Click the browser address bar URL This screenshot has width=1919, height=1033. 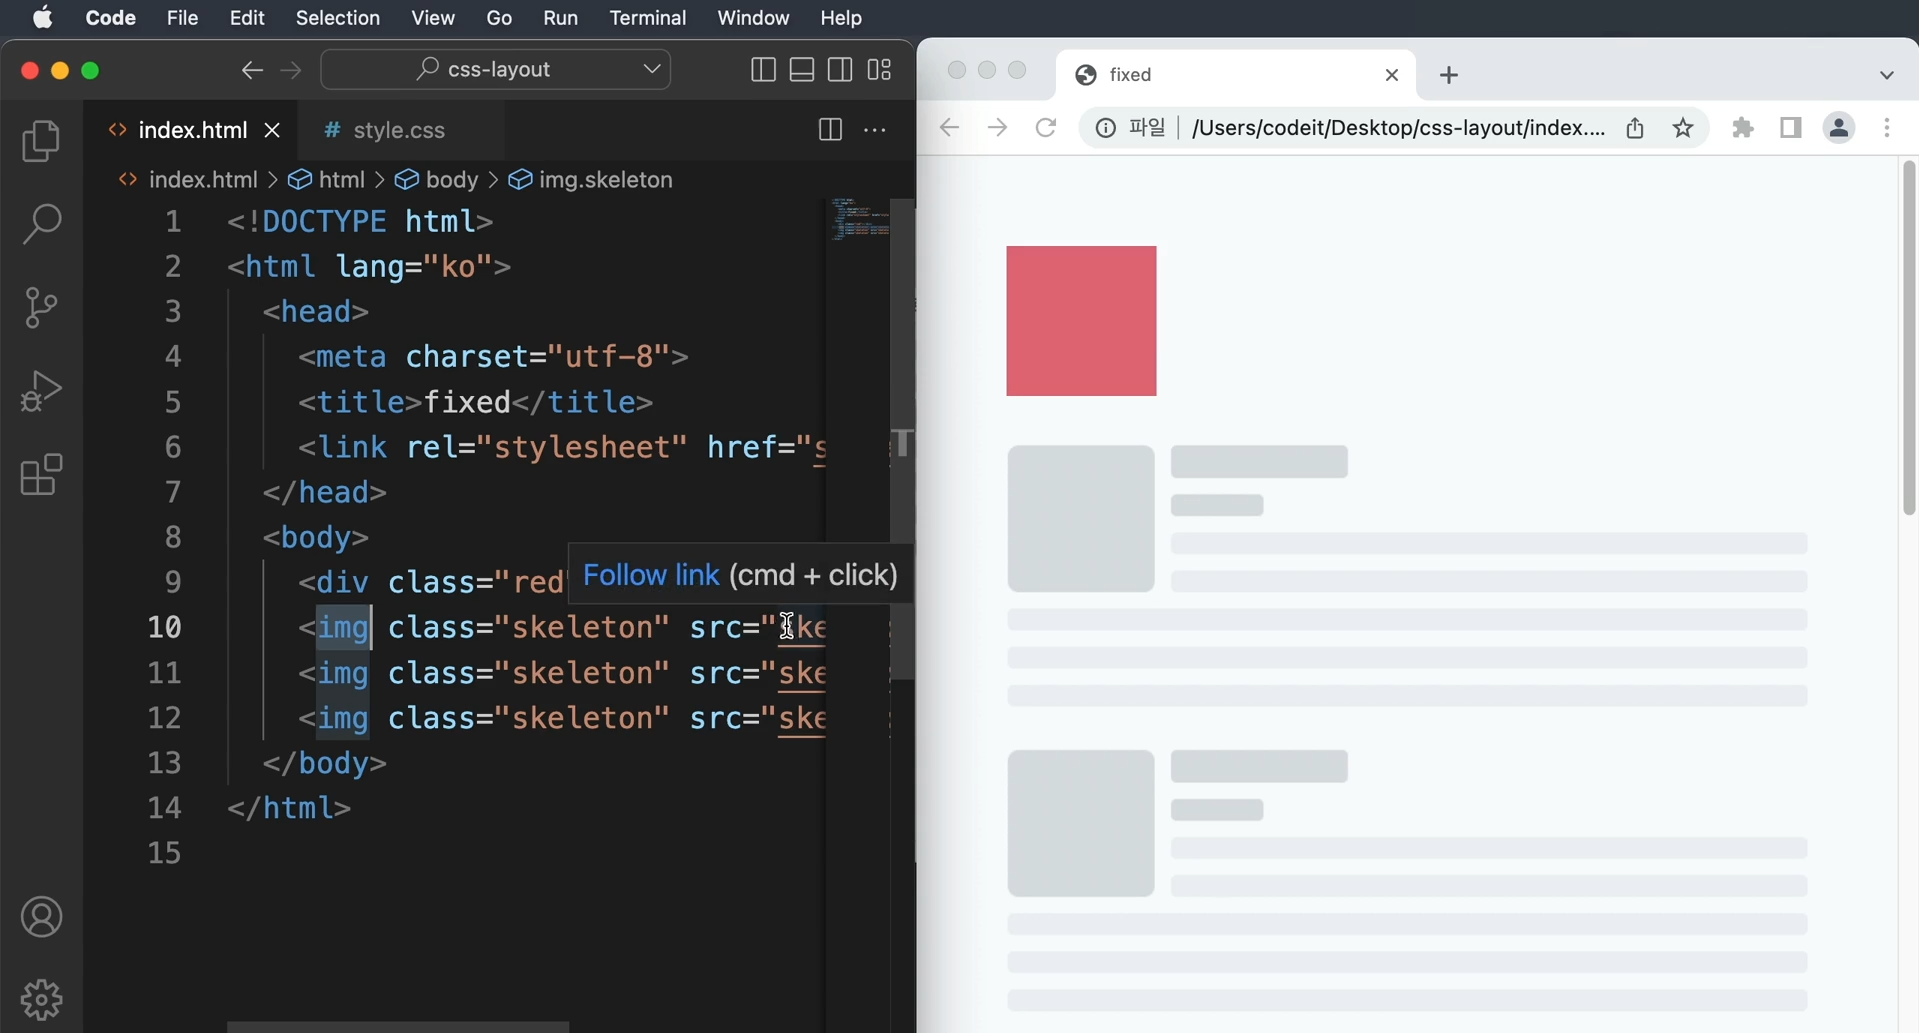(1398, 128)
